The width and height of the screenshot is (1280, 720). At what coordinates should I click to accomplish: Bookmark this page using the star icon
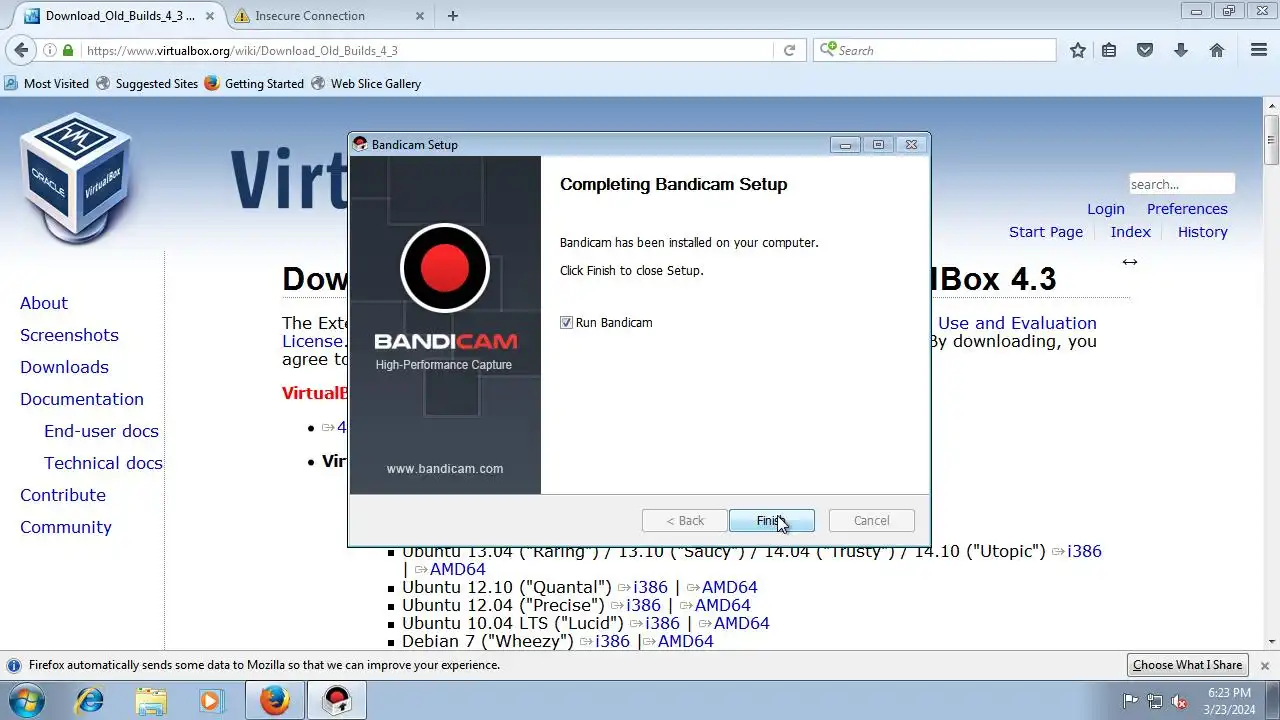coord(1078,50)
